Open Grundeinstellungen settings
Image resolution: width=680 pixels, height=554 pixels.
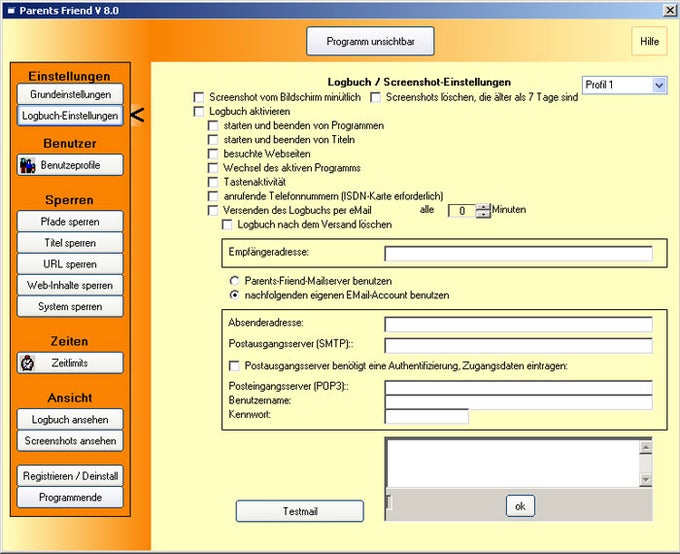tap(70, 94)
